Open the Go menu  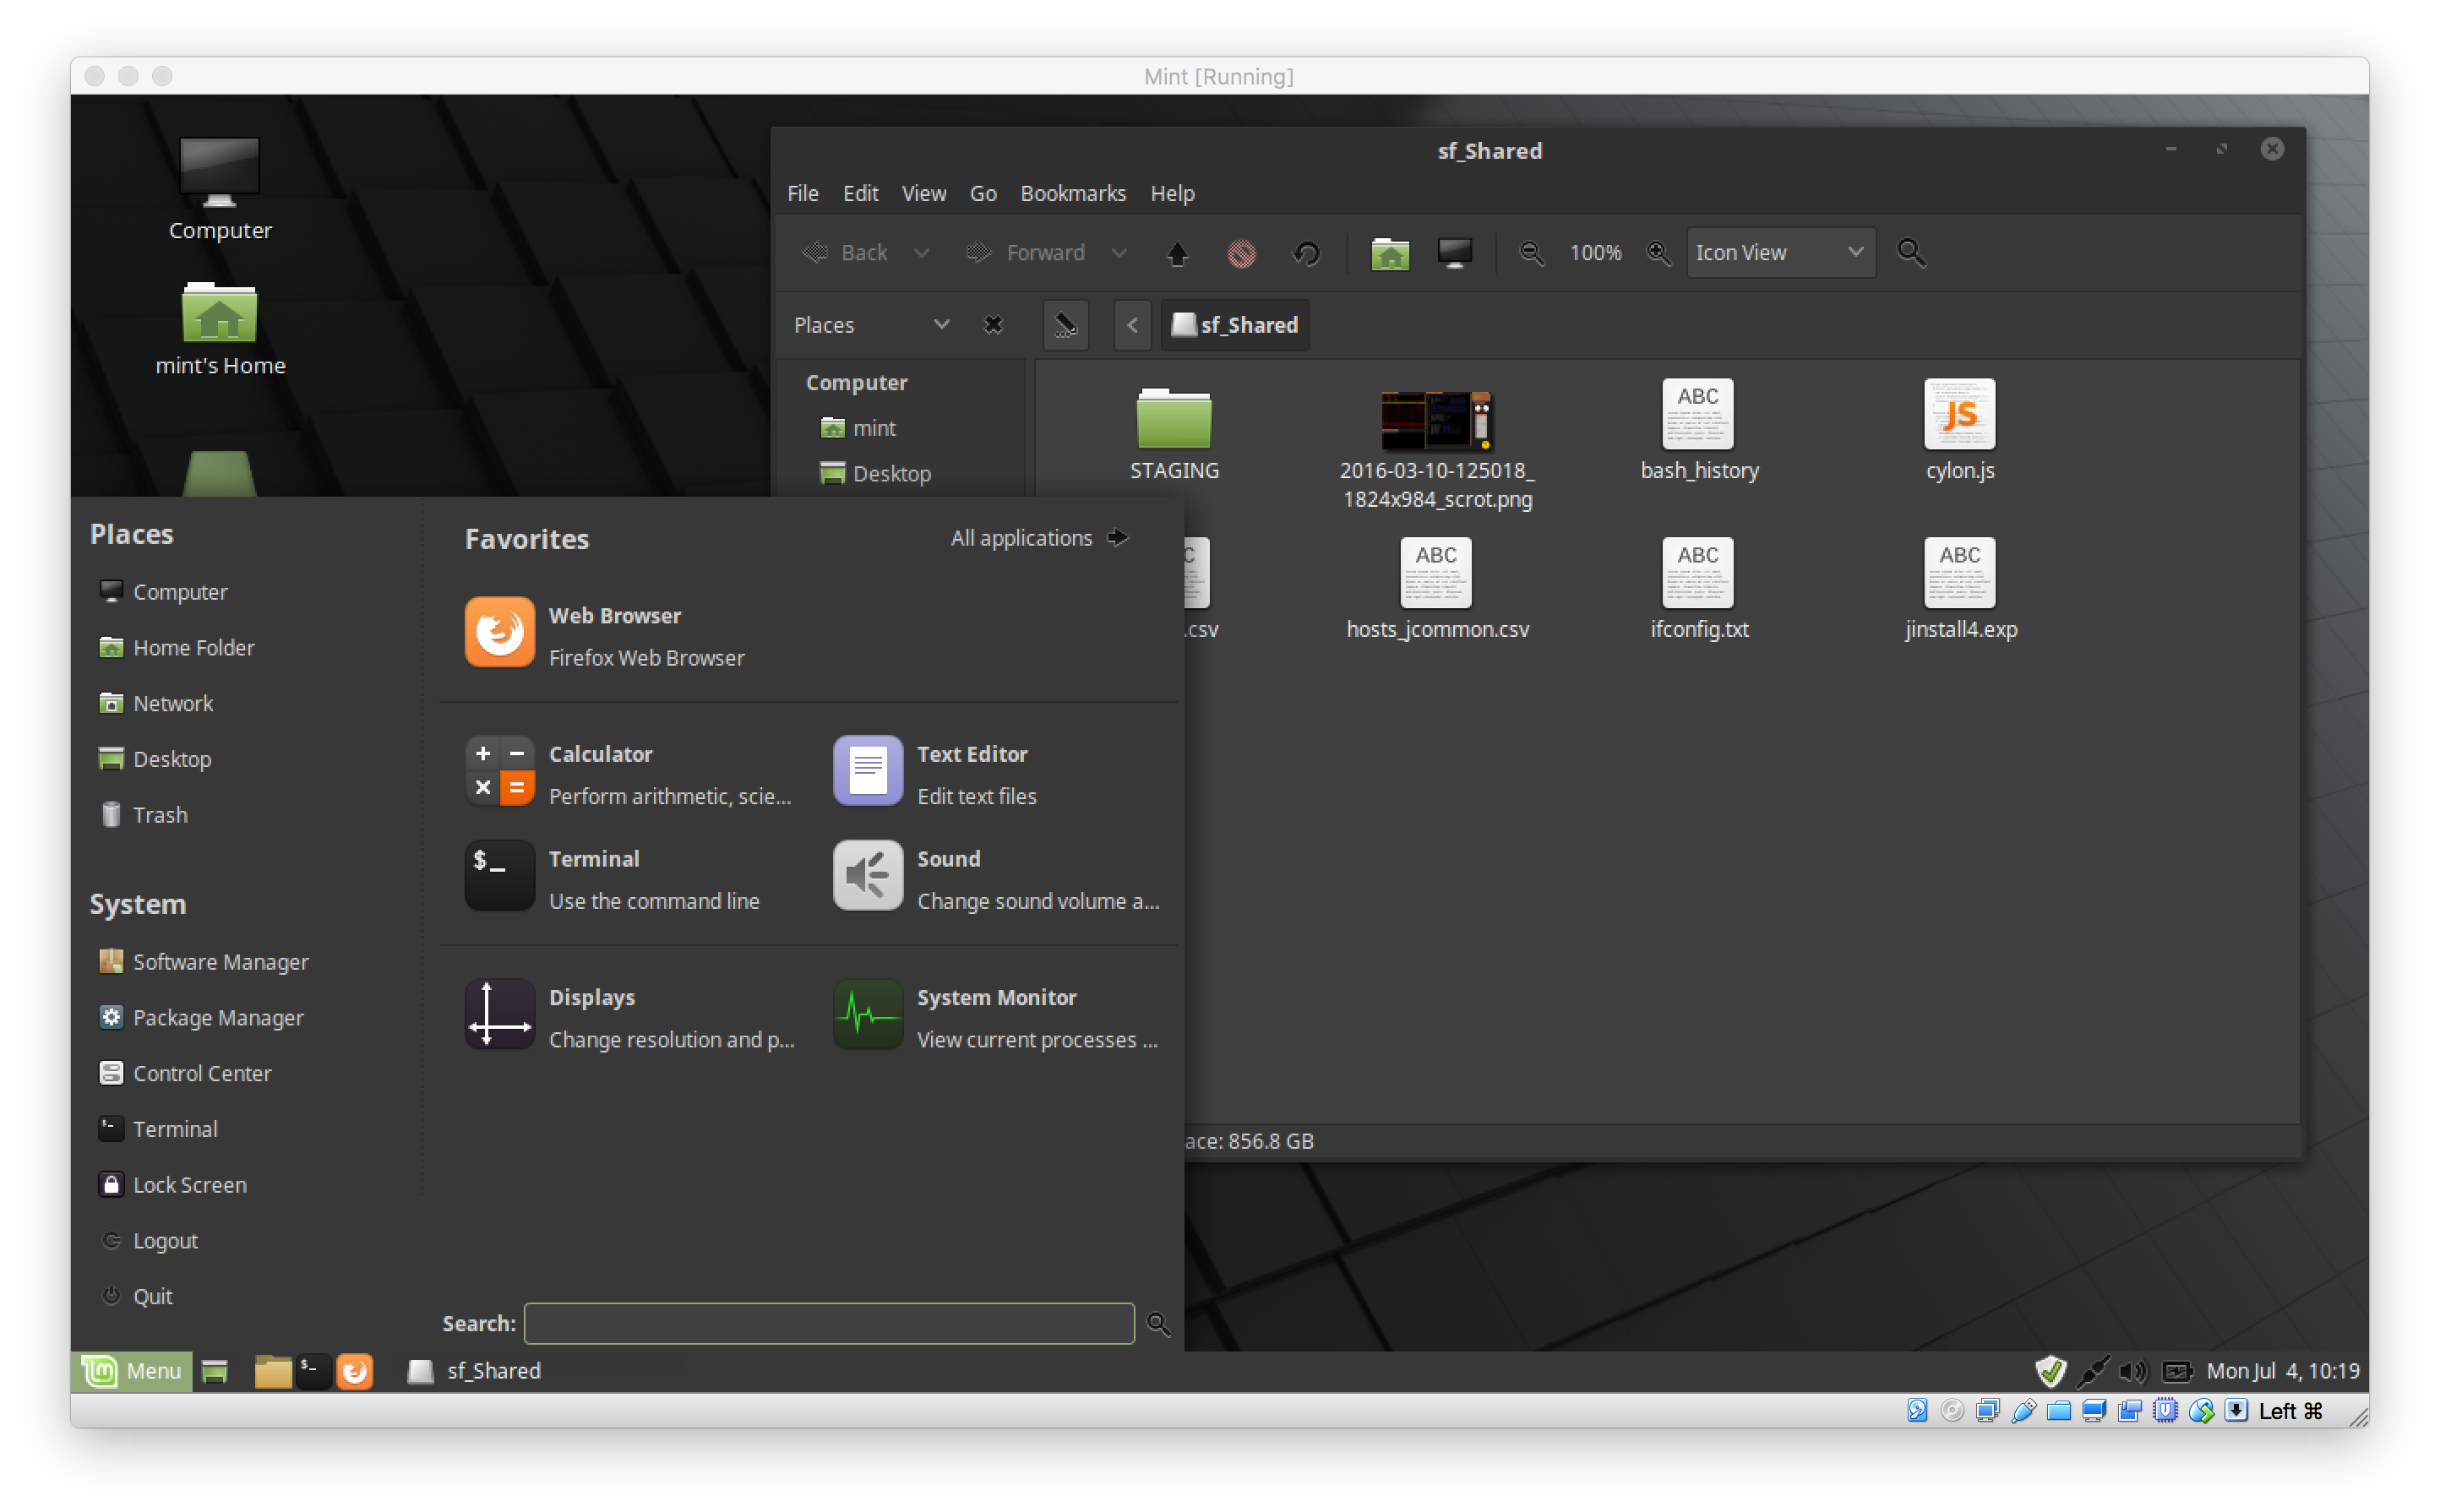click(x=983, y=194)
